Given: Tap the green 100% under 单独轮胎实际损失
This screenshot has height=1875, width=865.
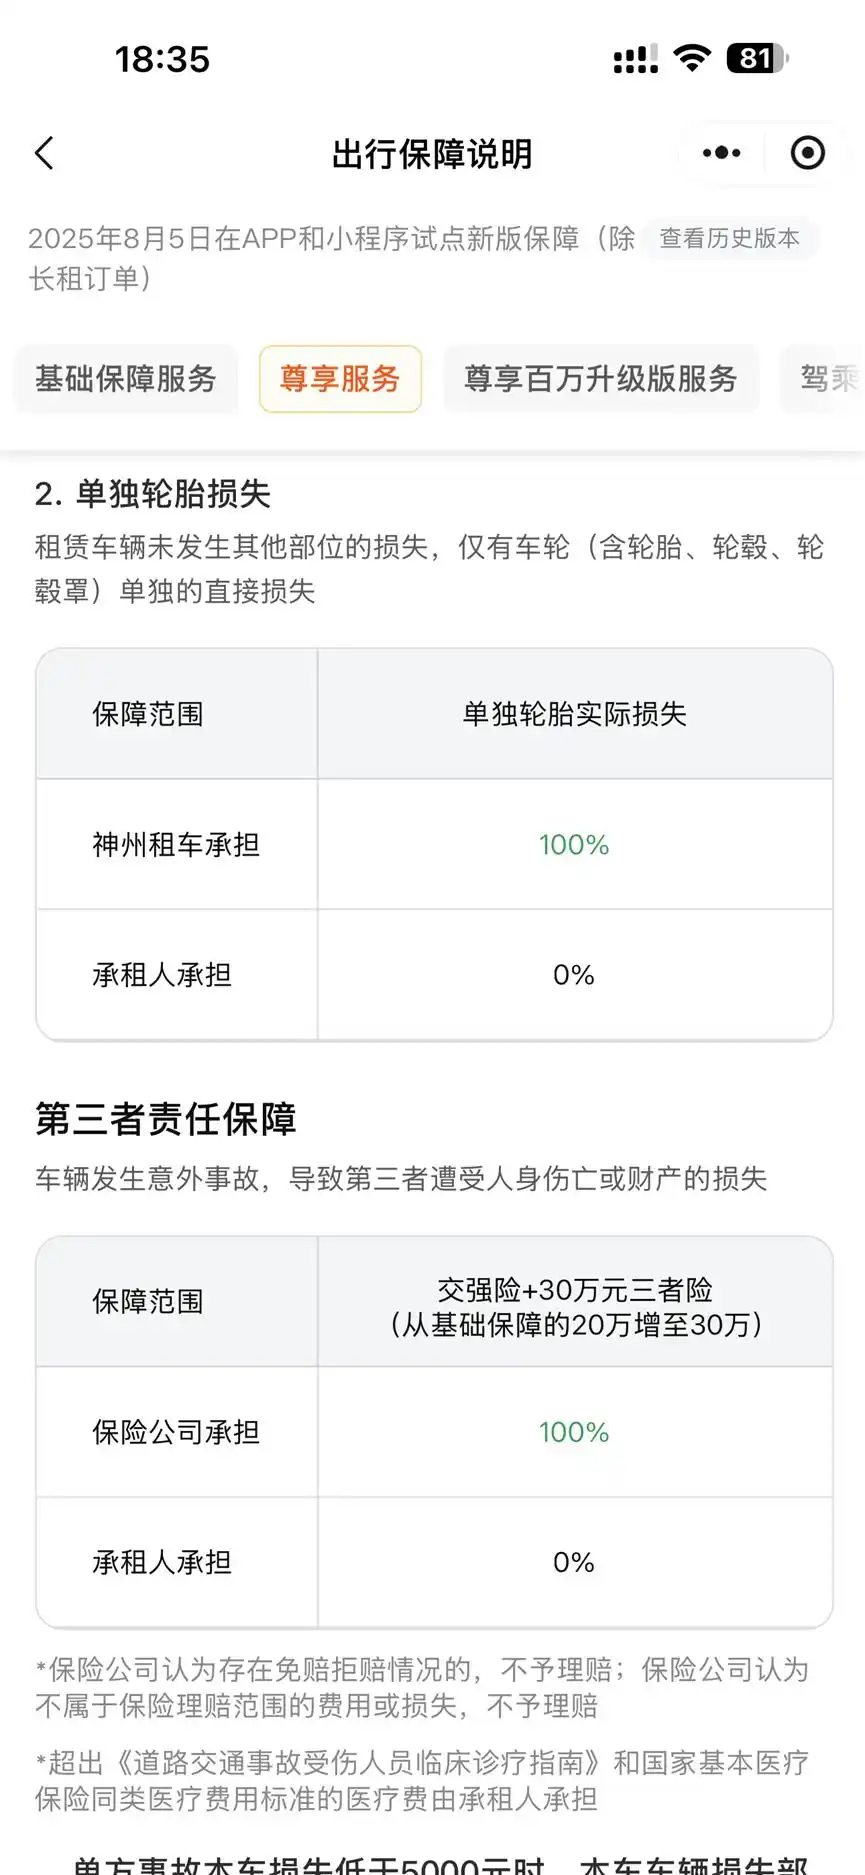Looking at the screenshot, I should click(574, 844).
